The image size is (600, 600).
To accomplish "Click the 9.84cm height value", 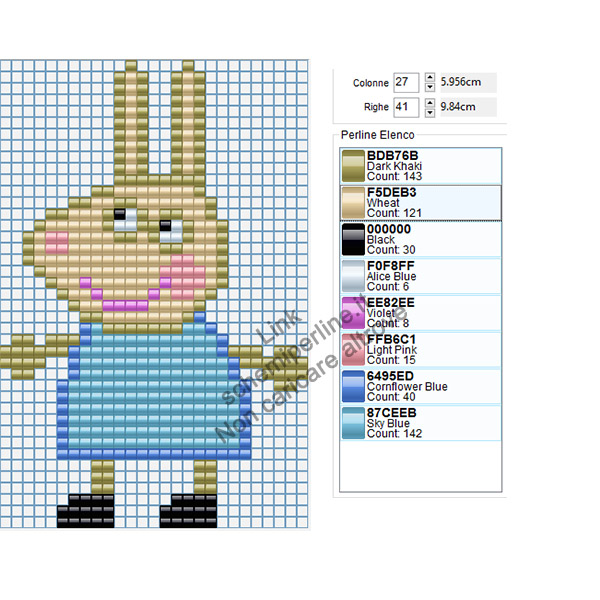I will tap(458, 106).
